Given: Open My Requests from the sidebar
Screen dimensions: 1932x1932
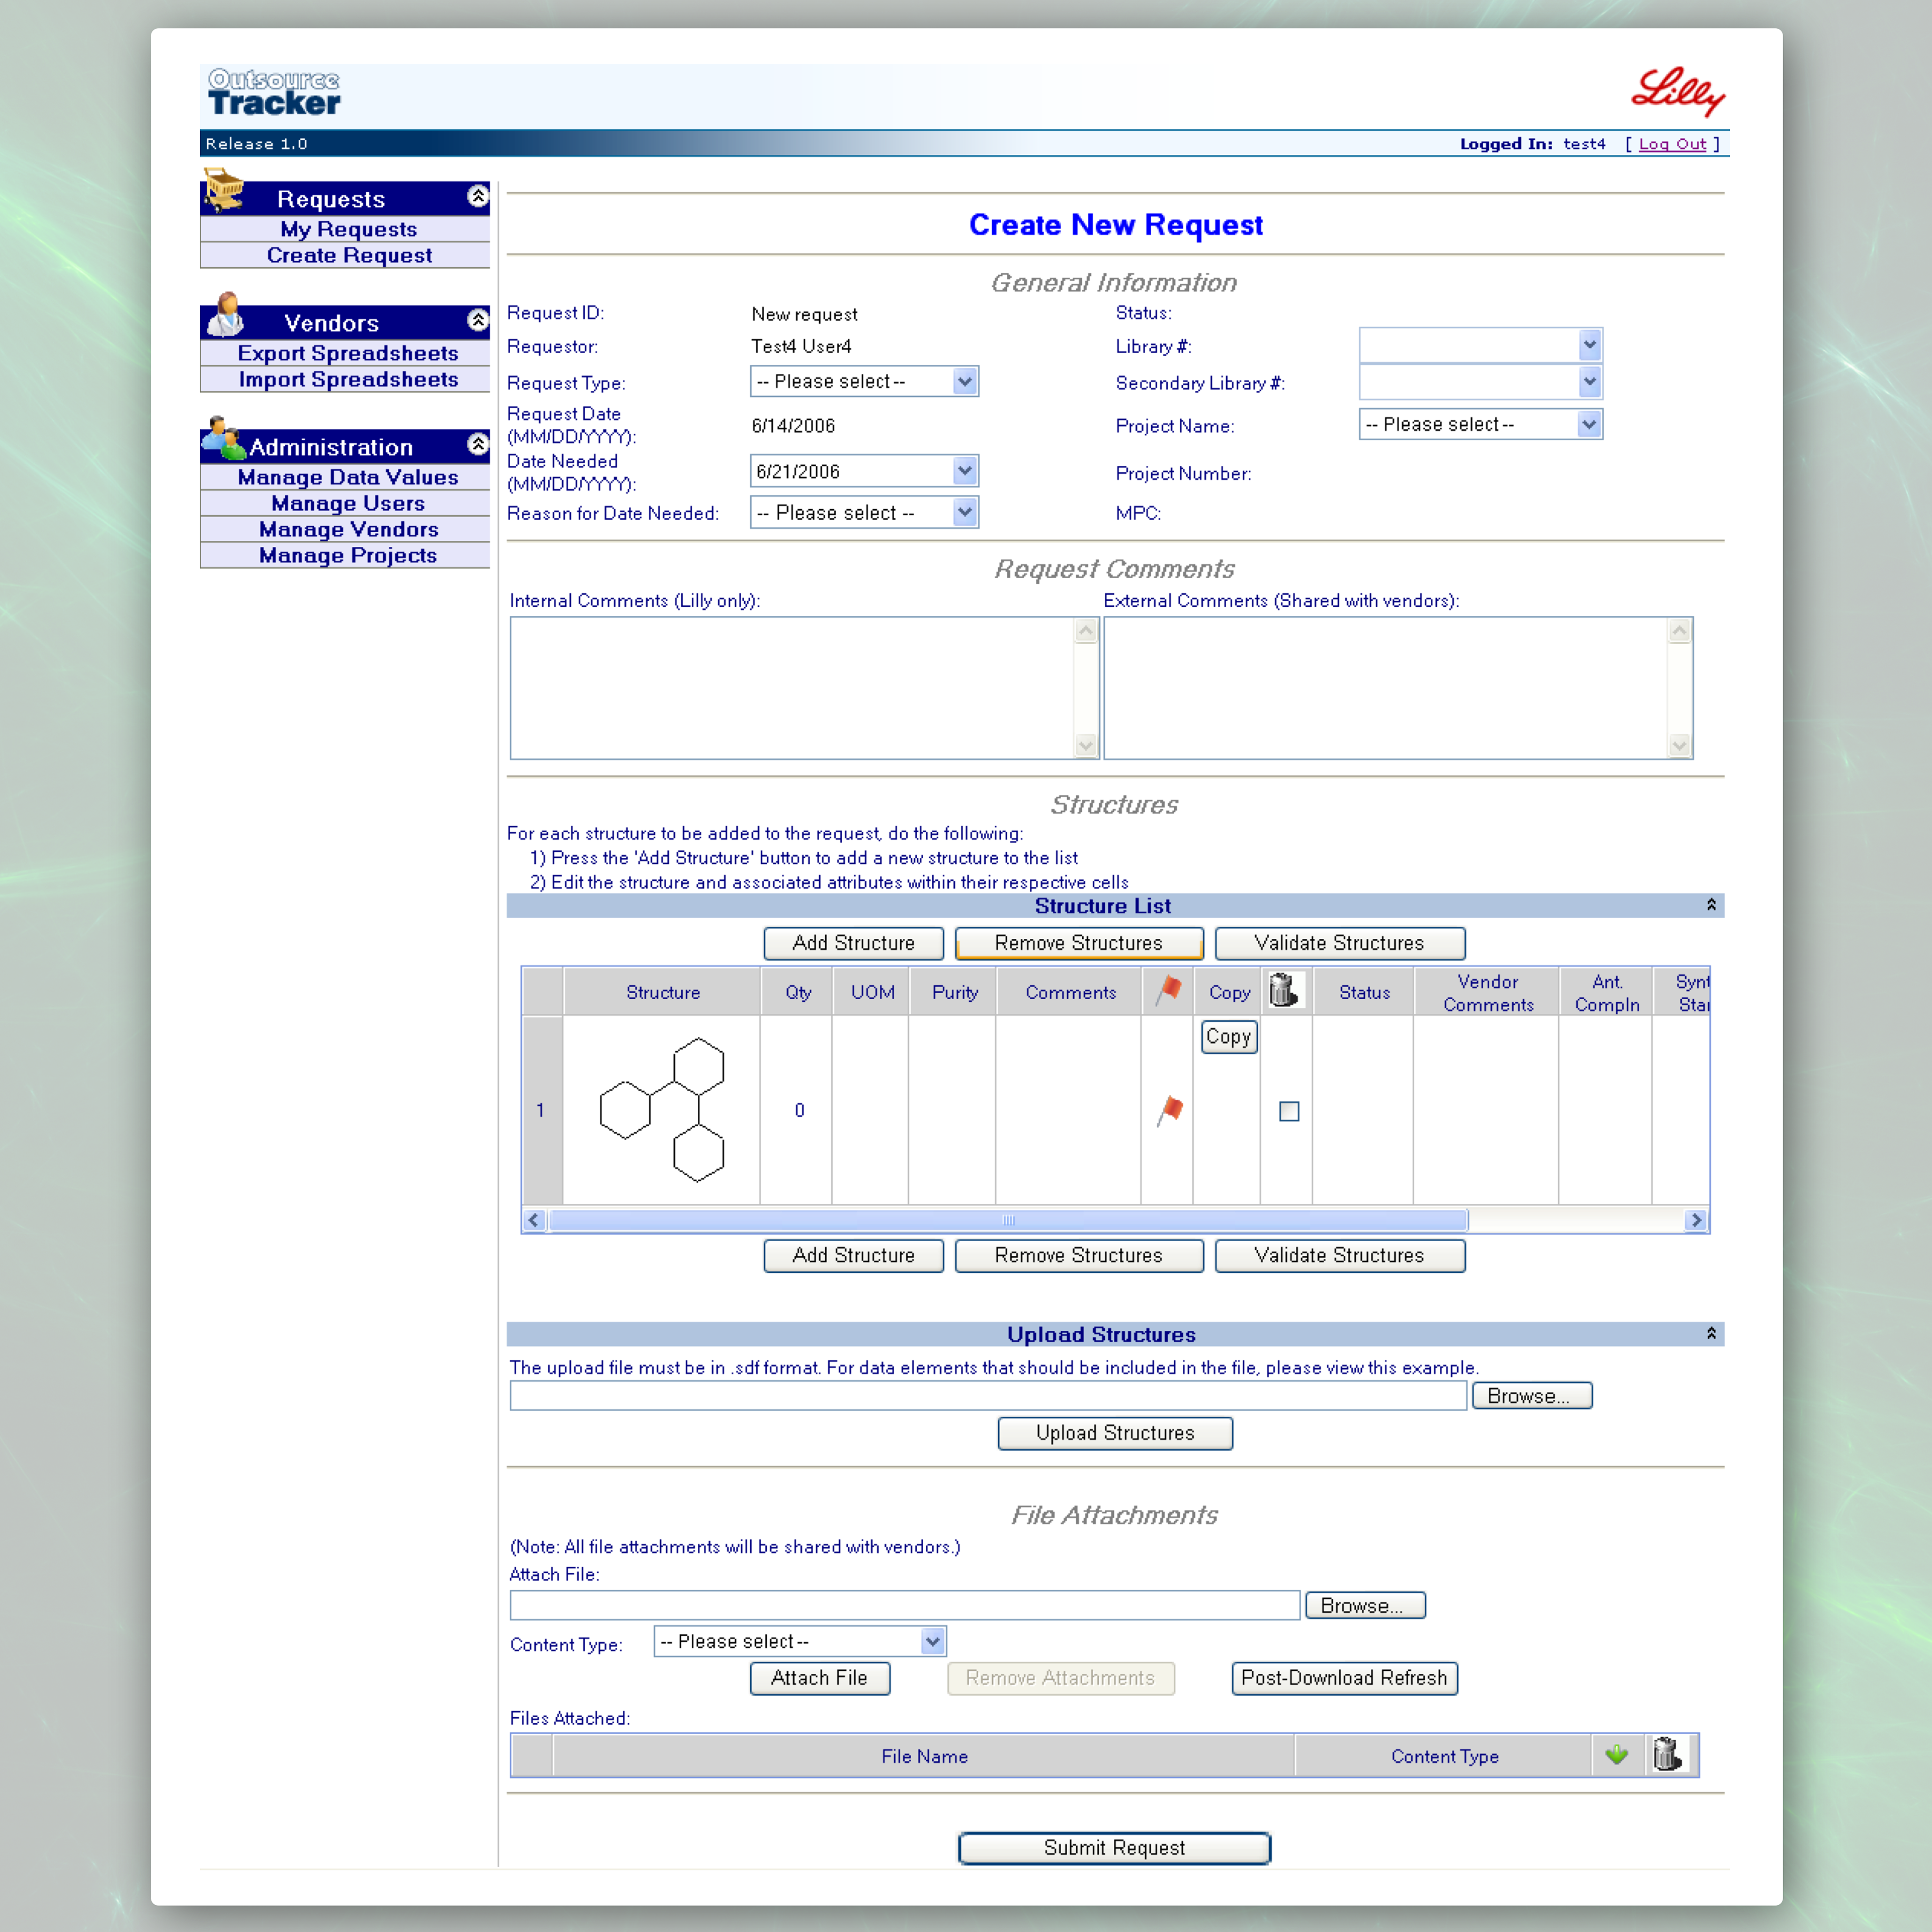Looking at the screenshot, I should point(348,229).
